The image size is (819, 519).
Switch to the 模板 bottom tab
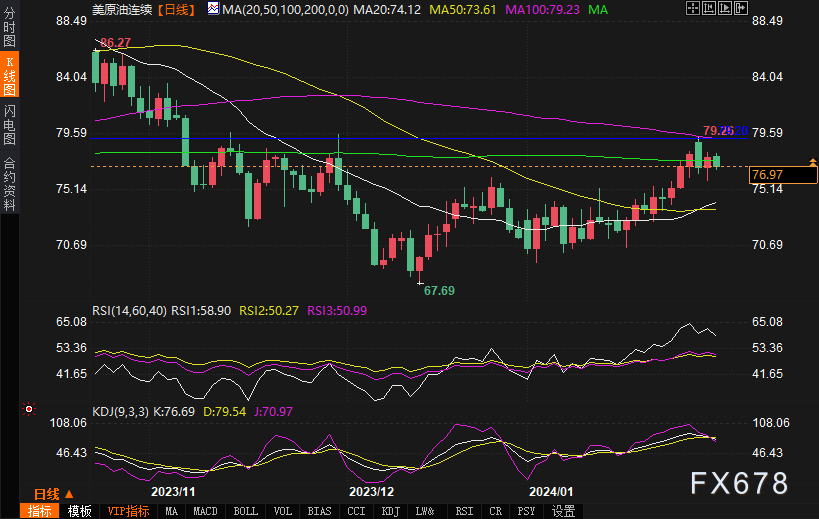[79, 511]
